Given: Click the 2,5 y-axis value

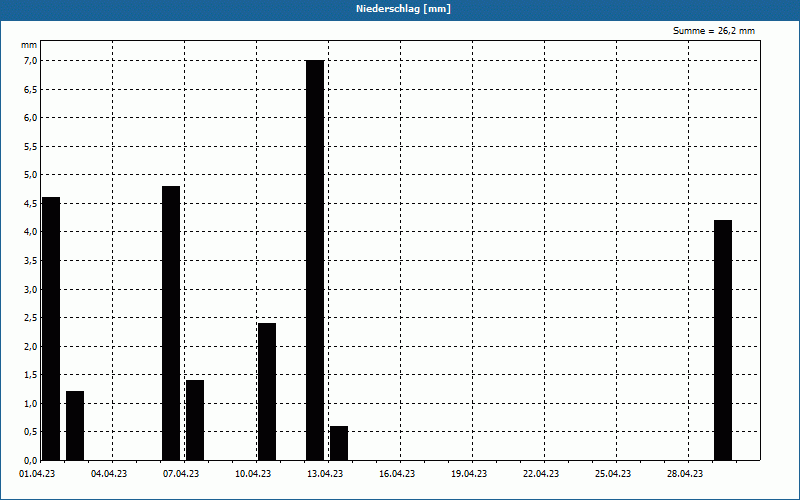Looking at the screenshot, I should click(x=30, y=318).
